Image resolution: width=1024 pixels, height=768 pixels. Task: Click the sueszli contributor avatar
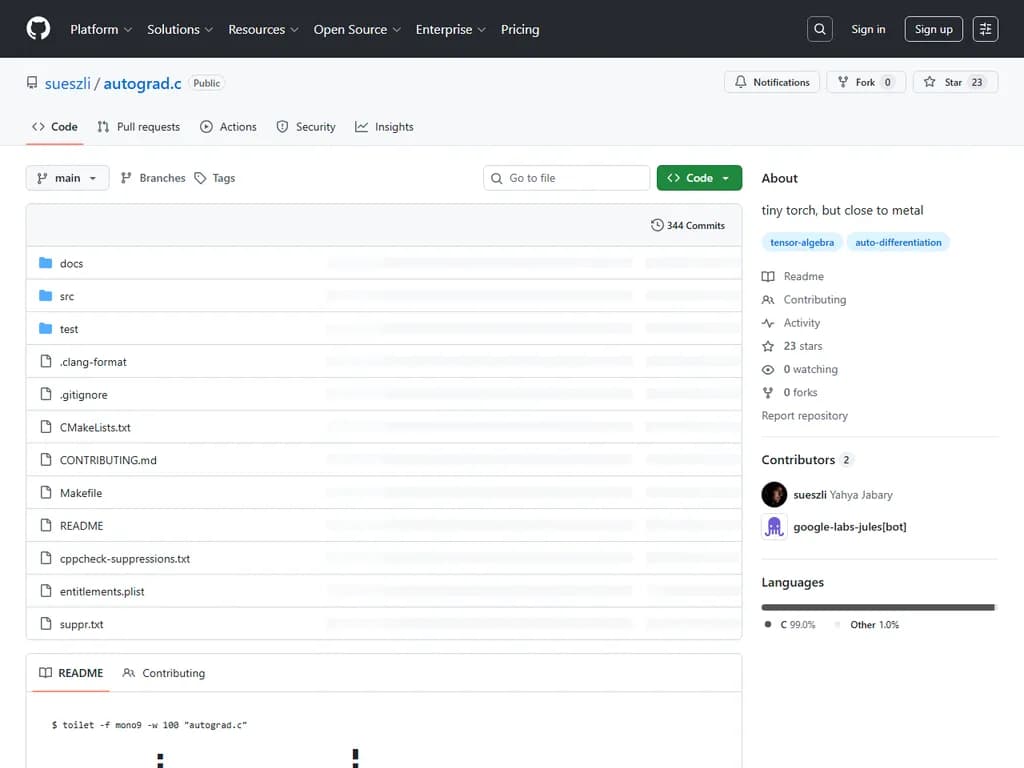774,495
